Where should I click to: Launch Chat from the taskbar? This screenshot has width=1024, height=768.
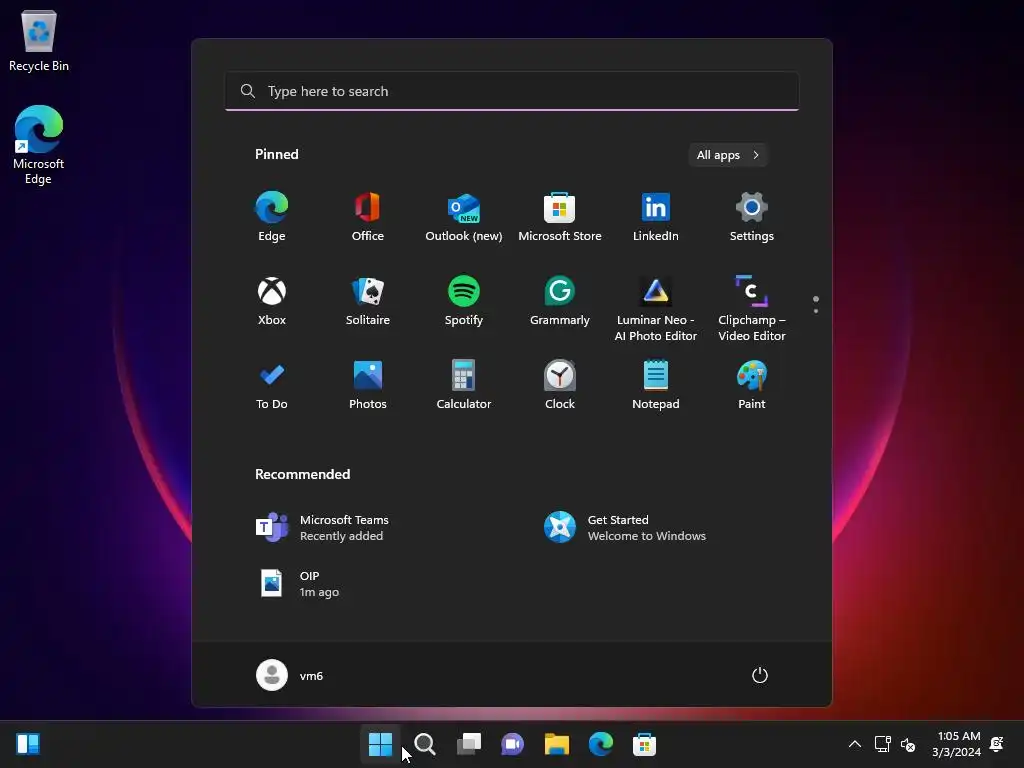(x=513, y=744)
